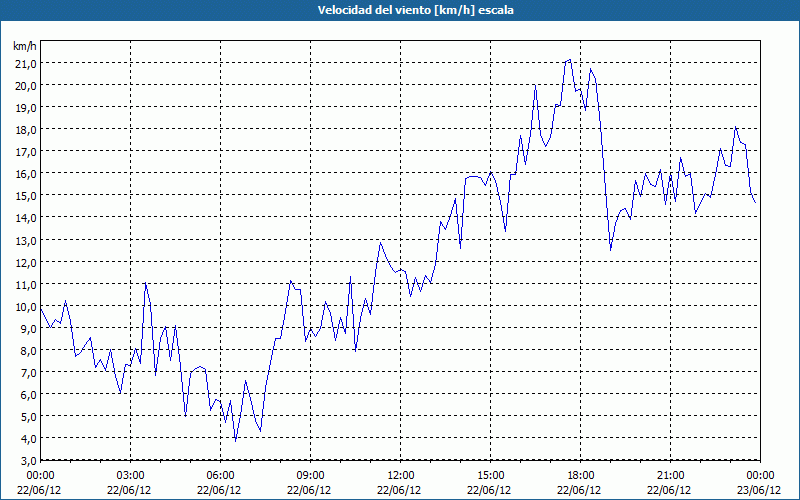Viewport: 800px width, 500px height.
Task: Click the 20,0 y-axis value
Action: click(27, 85)
